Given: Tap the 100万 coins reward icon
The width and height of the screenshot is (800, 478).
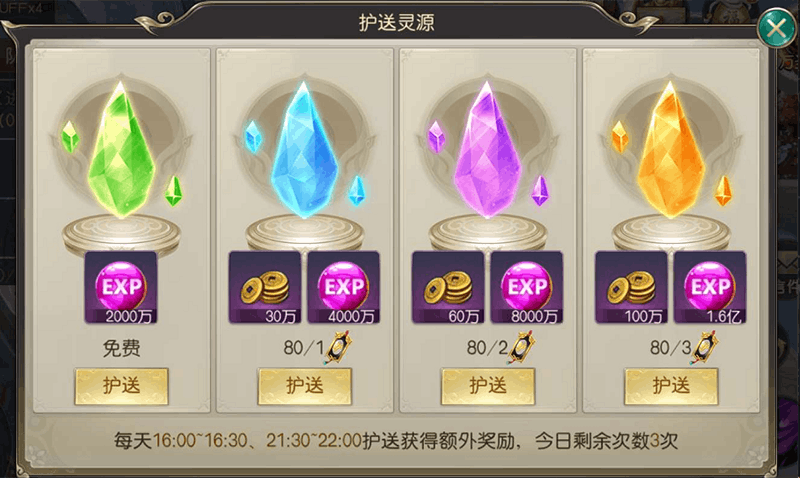Looking at the screenshot, I should point(631,287).
